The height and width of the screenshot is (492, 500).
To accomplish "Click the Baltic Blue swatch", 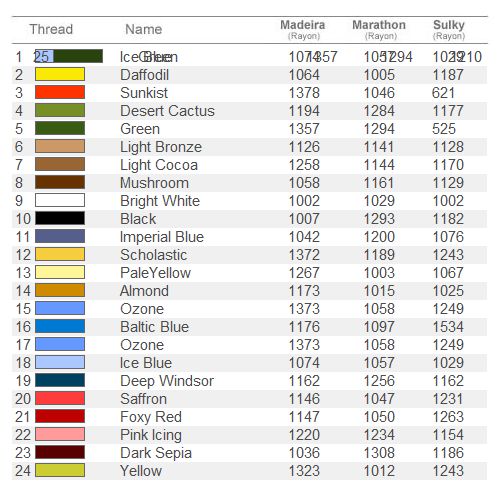I will point(60,326).
